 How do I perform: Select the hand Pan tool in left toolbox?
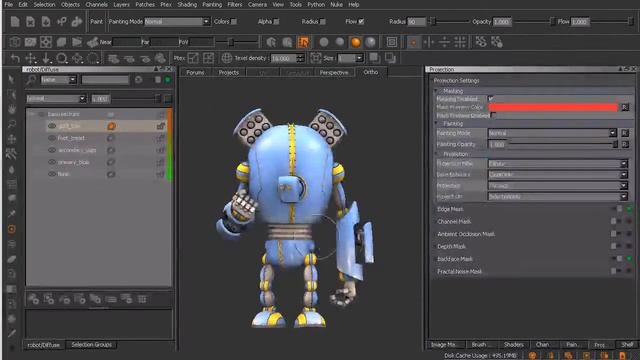pos(11,109)
